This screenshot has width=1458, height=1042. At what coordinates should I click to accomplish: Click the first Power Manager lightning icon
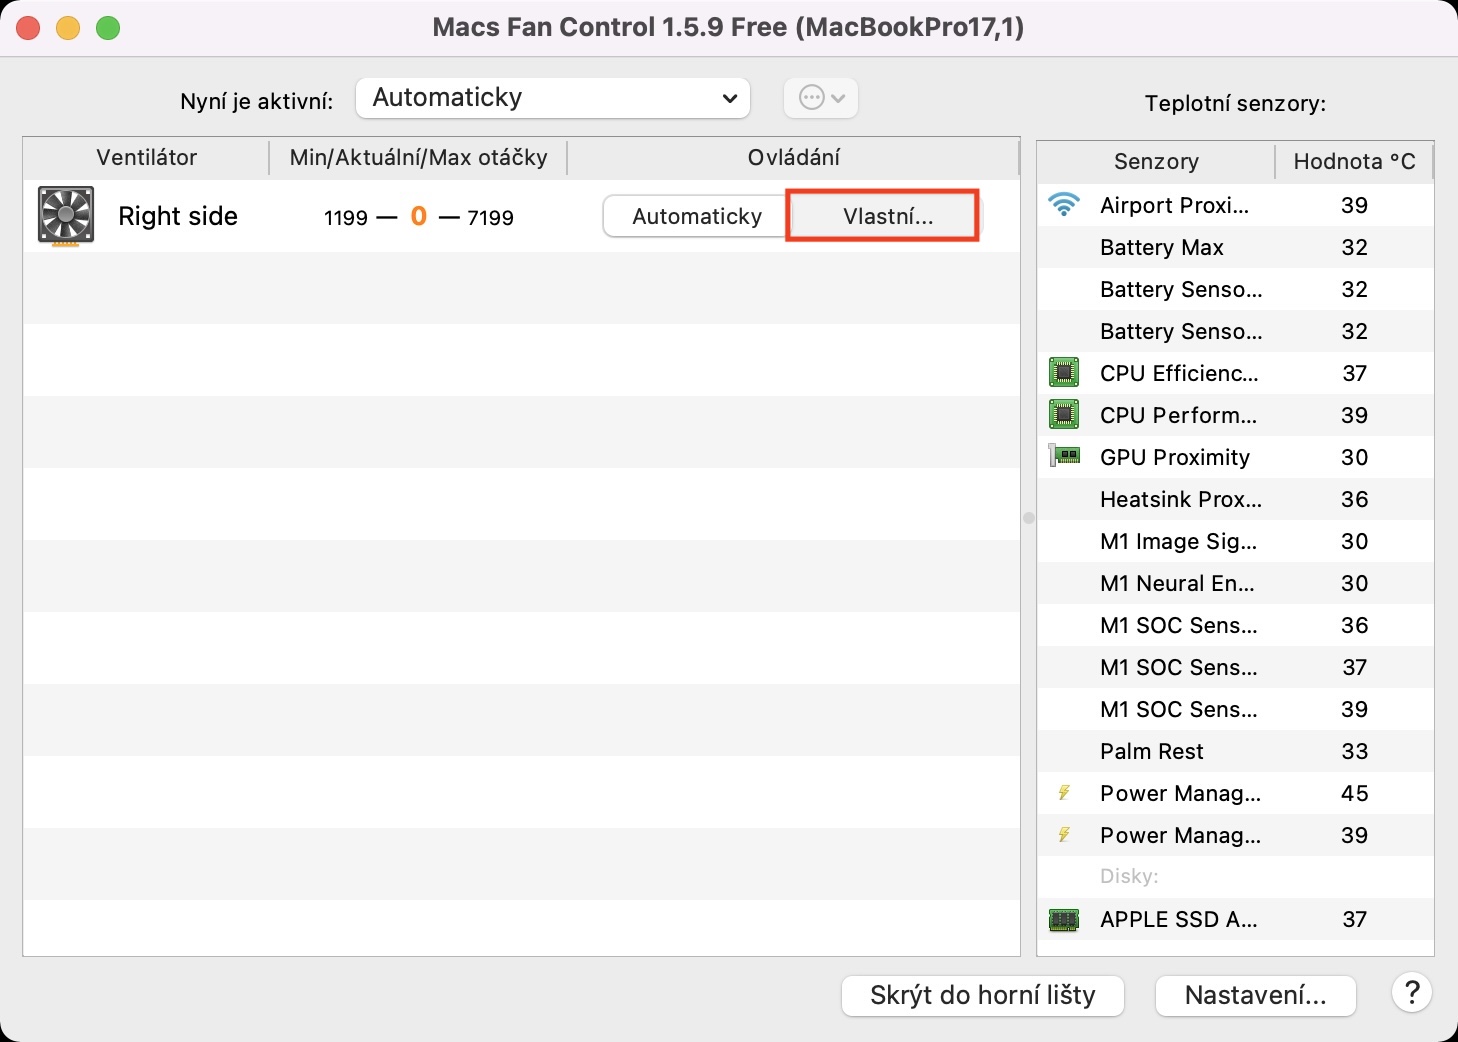tap(1064, 793)
